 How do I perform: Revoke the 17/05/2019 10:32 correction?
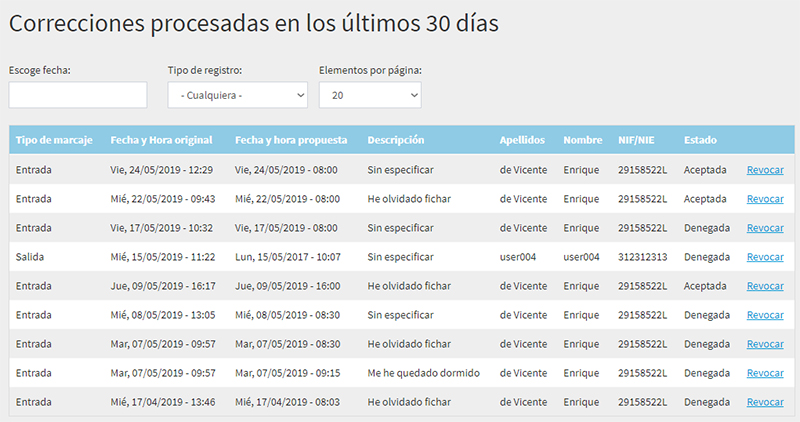coord(765,228)
